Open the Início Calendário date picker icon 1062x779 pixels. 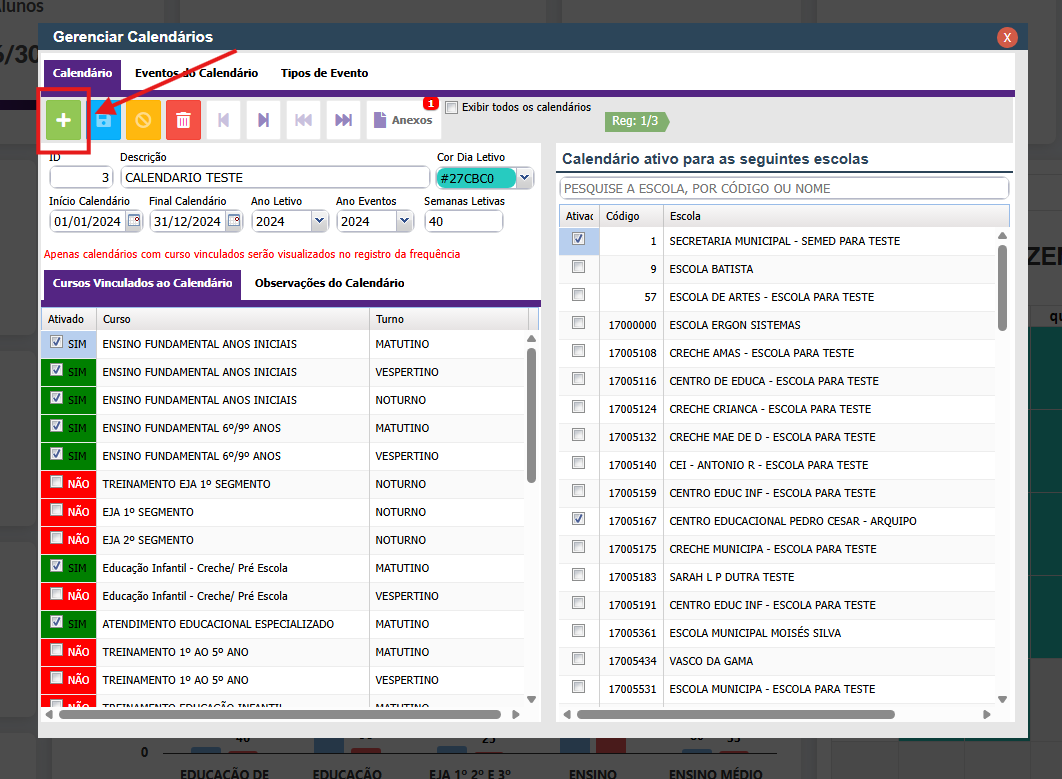135,221
